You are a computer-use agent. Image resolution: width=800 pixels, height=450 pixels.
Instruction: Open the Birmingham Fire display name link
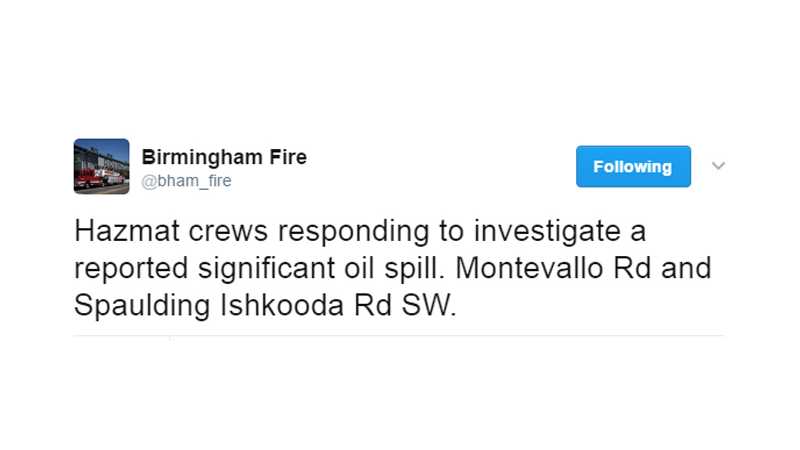(x=224, y=157)
